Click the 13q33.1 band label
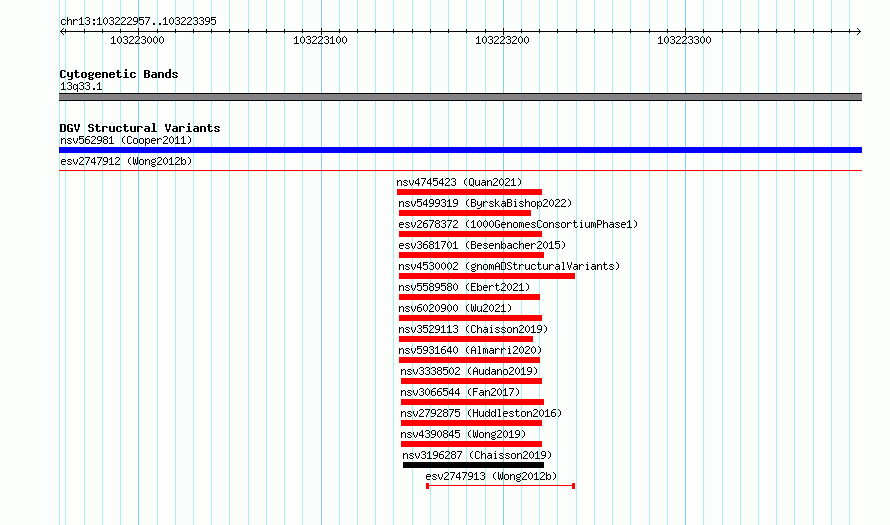Screen dimensions: 890x525 point(81,86)
